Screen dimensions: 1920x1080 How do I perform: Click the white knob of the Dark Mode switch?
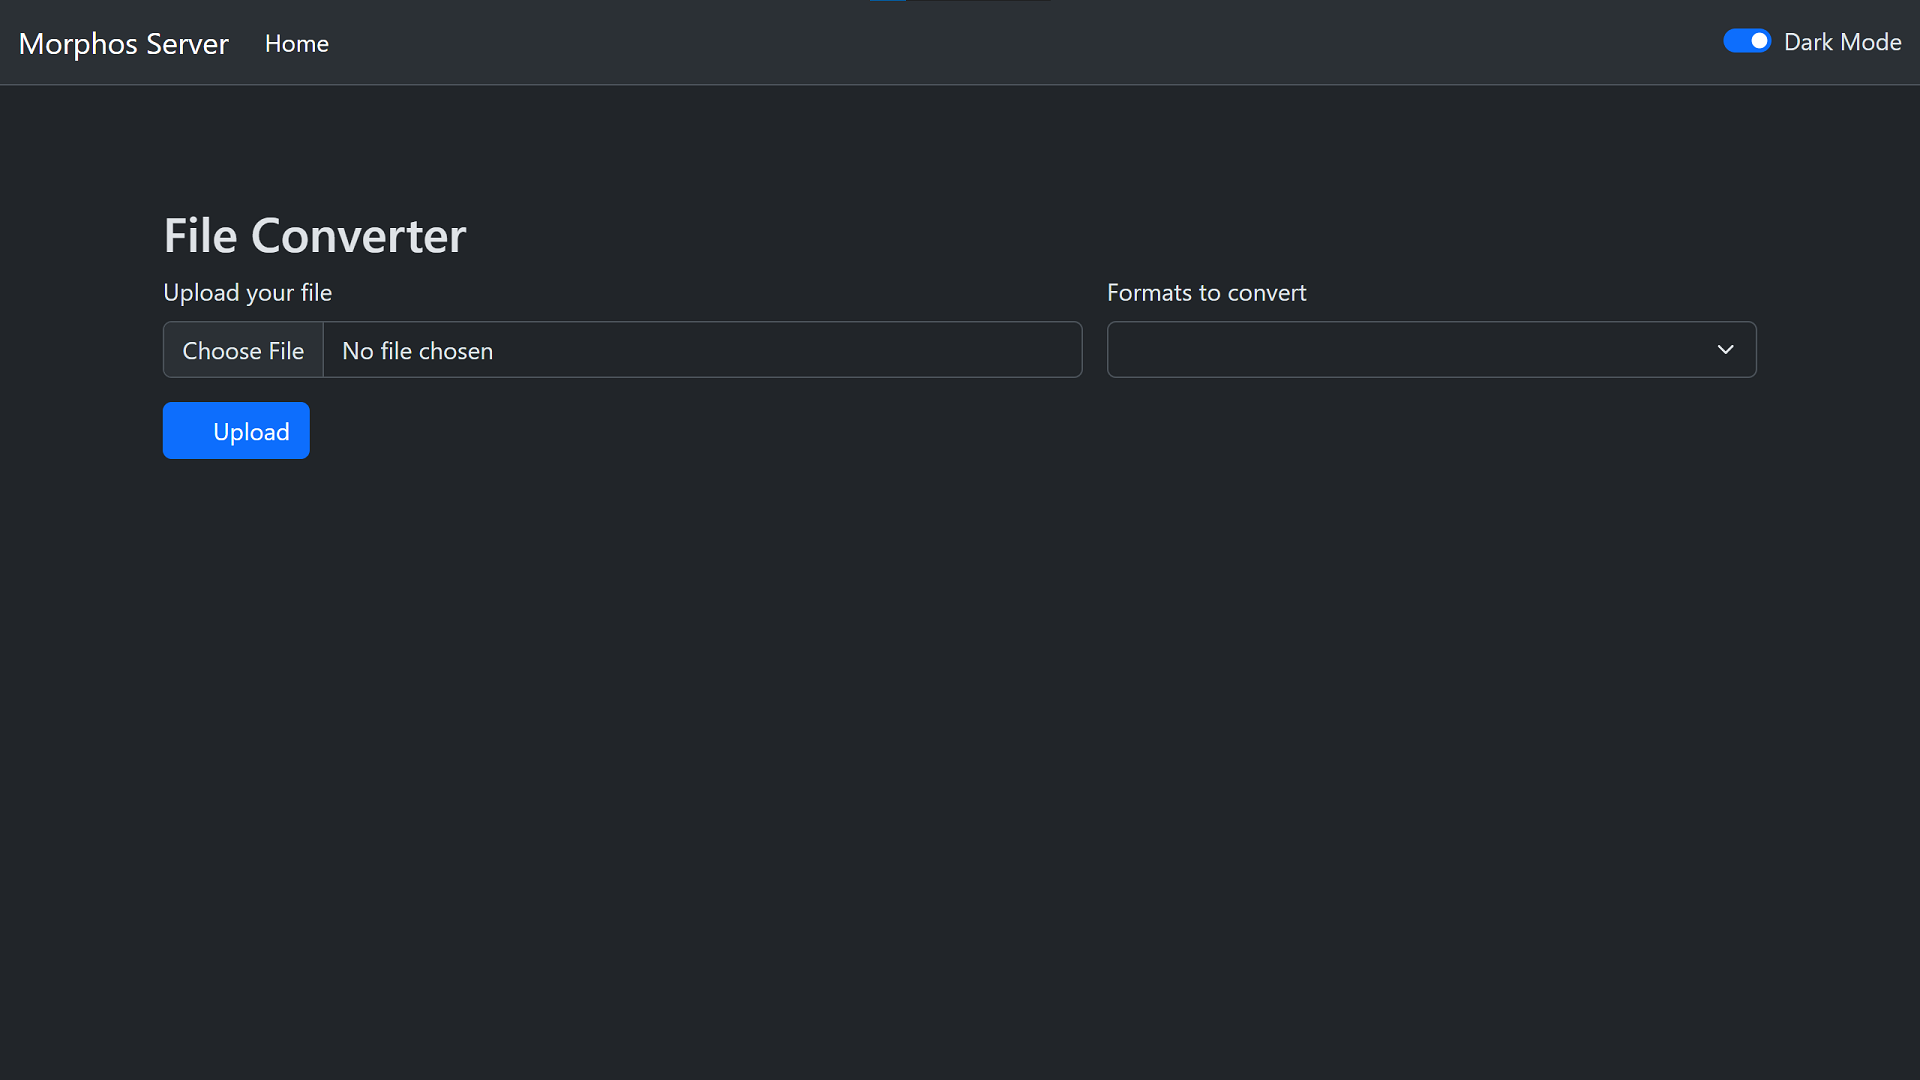click(1759, 41)
